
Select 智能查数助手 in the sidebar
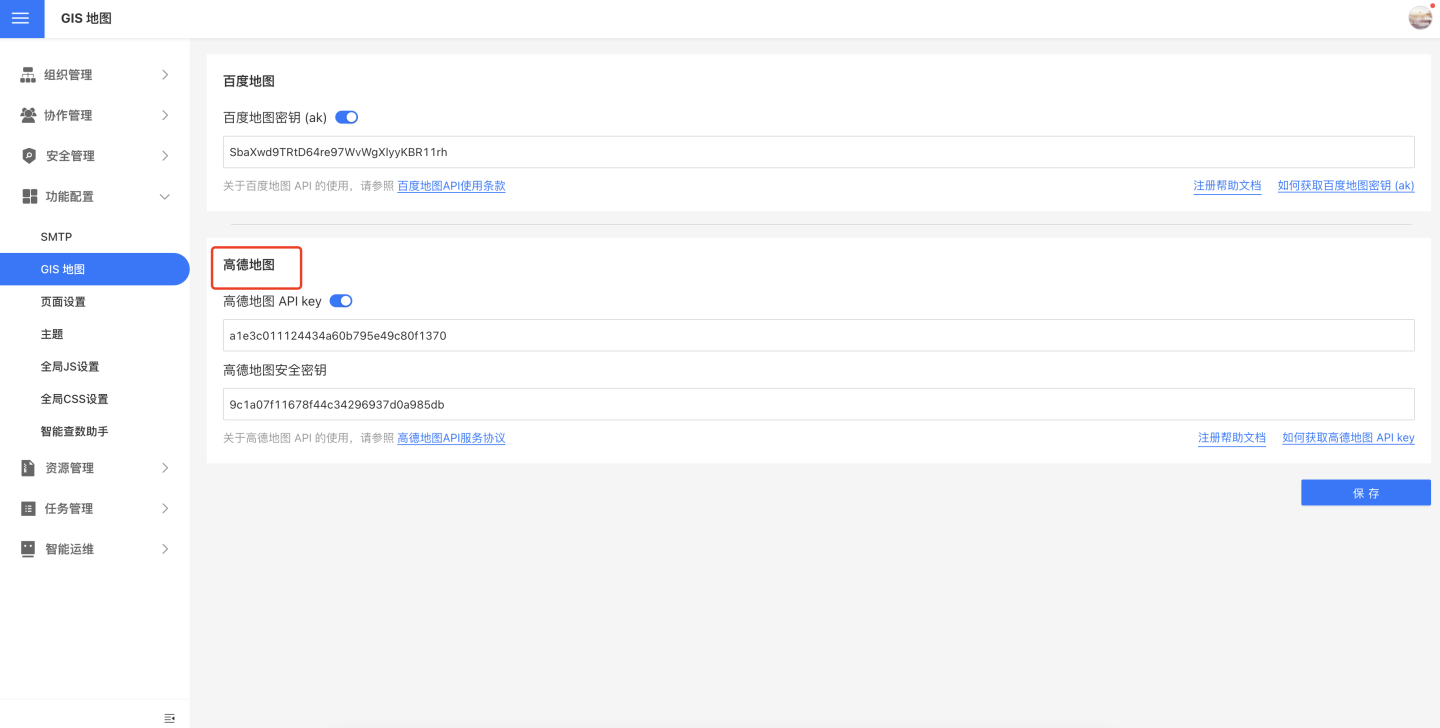pyautogui.click(x=74, y=431)
